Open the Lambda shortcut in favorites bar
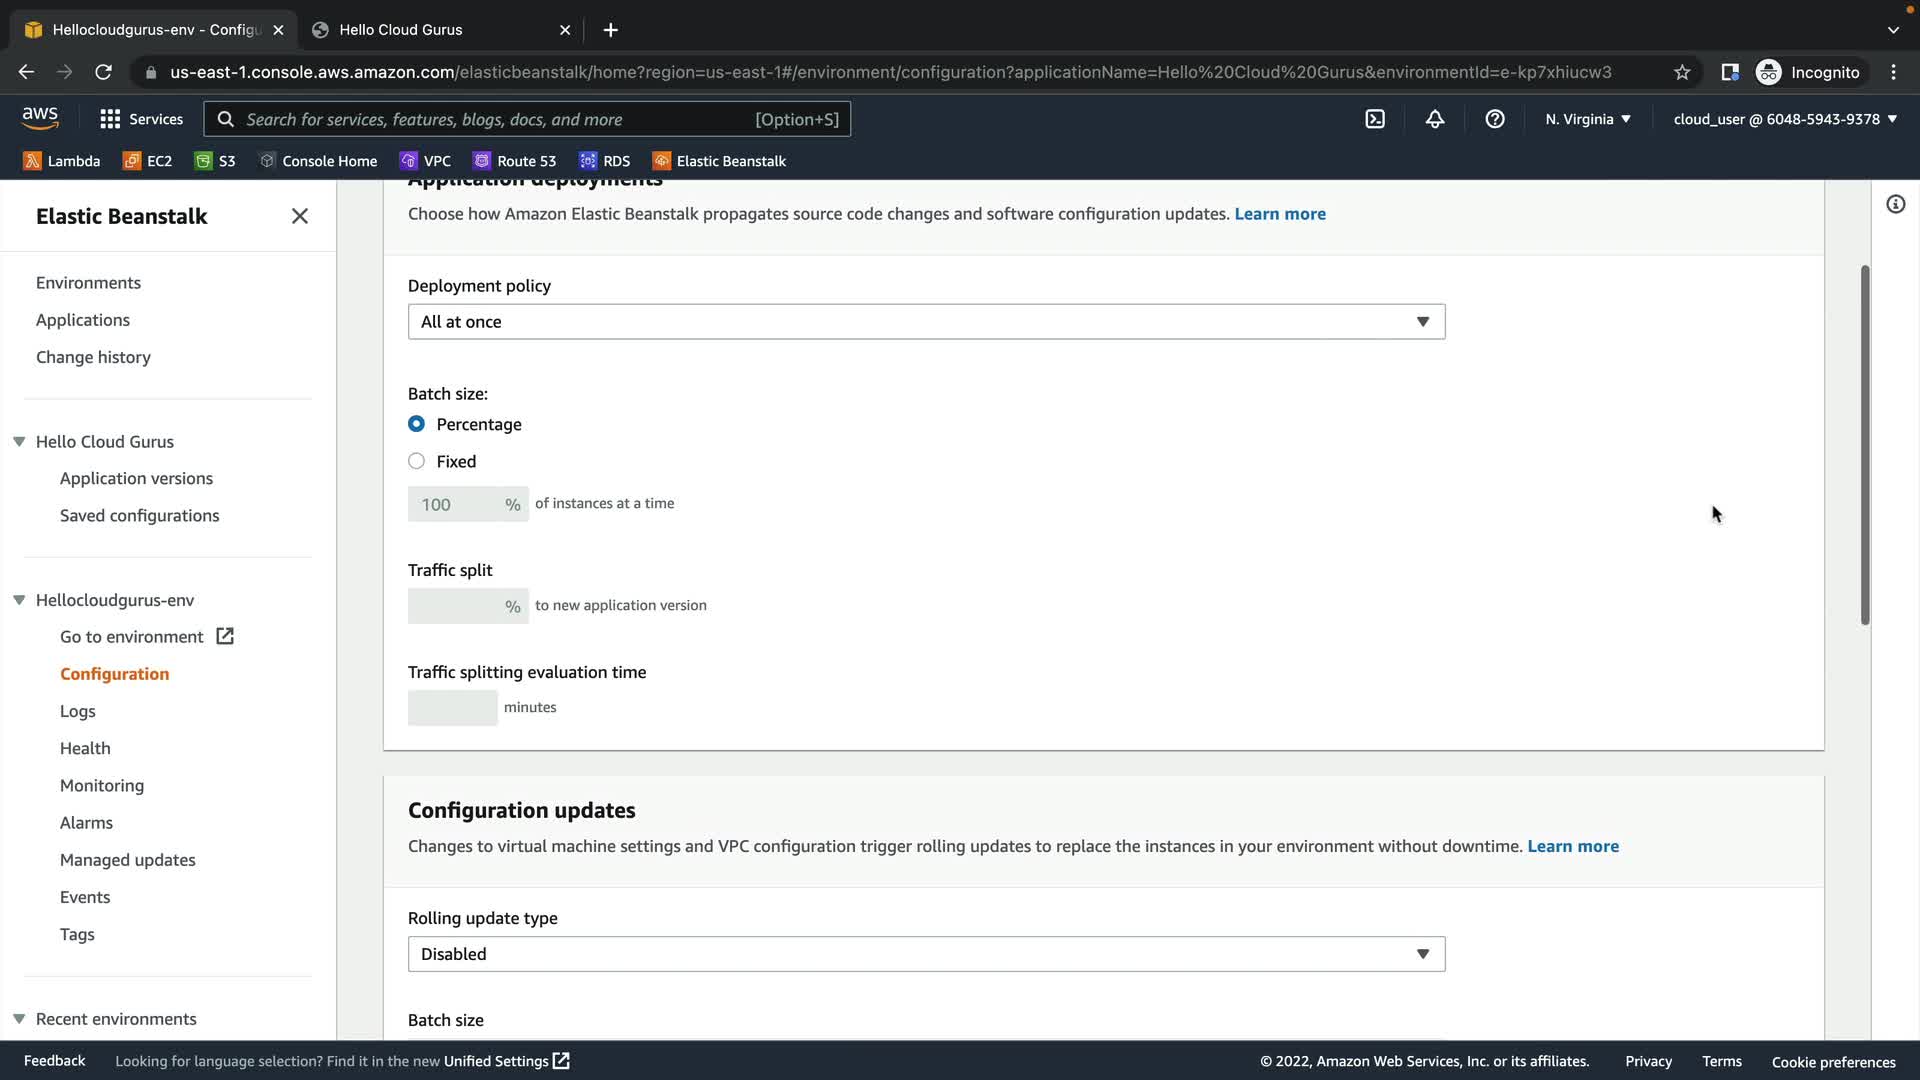Viewport: 1920px width, 1080px height. tap(62, 161)
